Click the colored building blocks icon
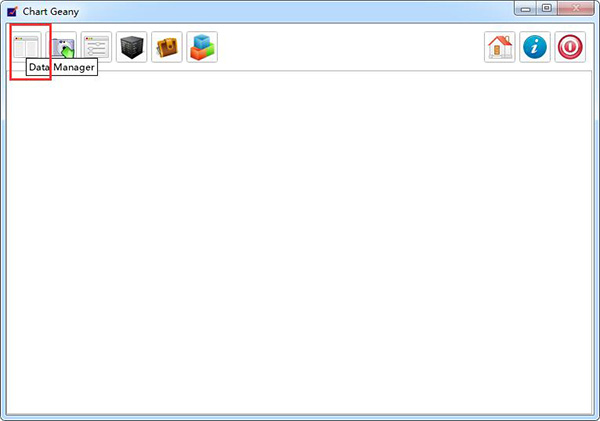Image resolution: width=600 pixels, height=421 pixels. tap(202, 47)
